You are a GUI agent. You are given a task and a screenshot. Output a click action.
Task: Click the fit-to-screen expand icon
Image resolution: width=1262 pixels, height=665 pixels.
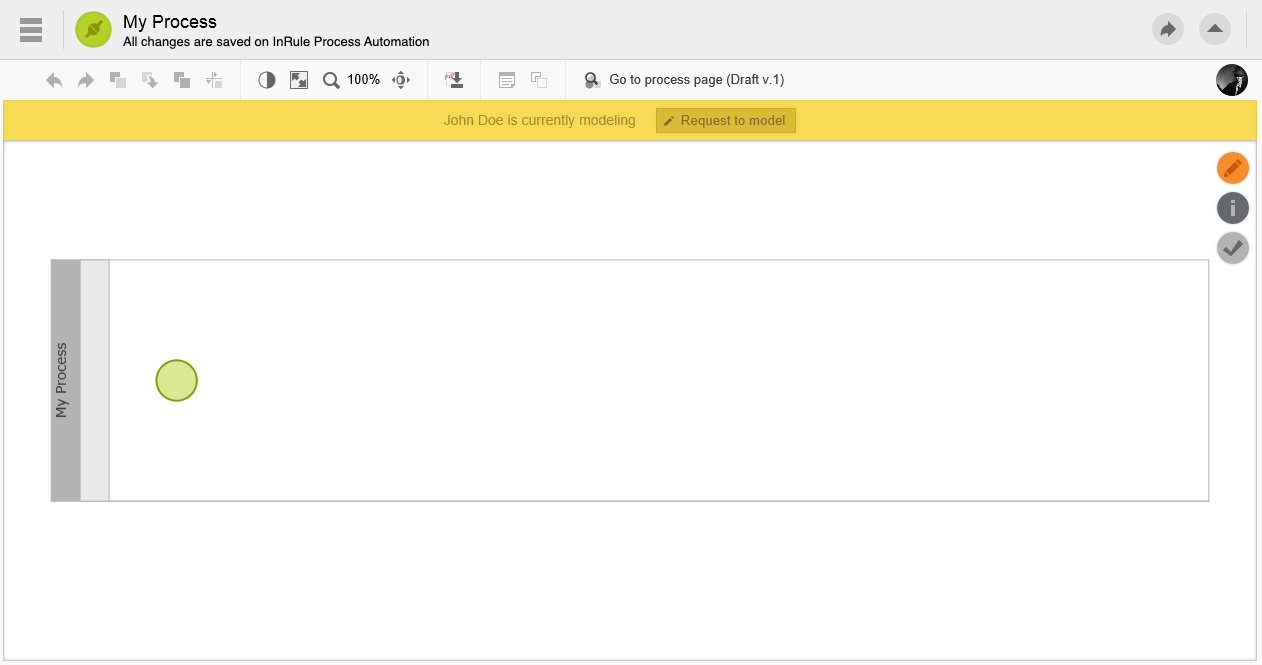pyautogui.click(x=299, y=80)
